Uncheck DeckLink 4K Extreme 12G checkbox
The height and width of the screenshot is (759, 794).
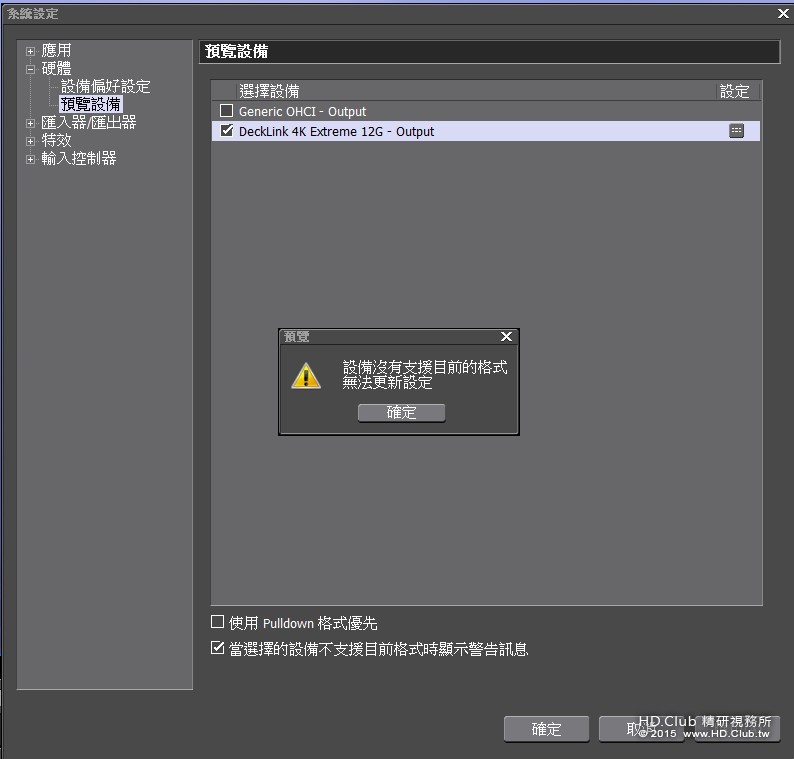(x=226, y=131)
